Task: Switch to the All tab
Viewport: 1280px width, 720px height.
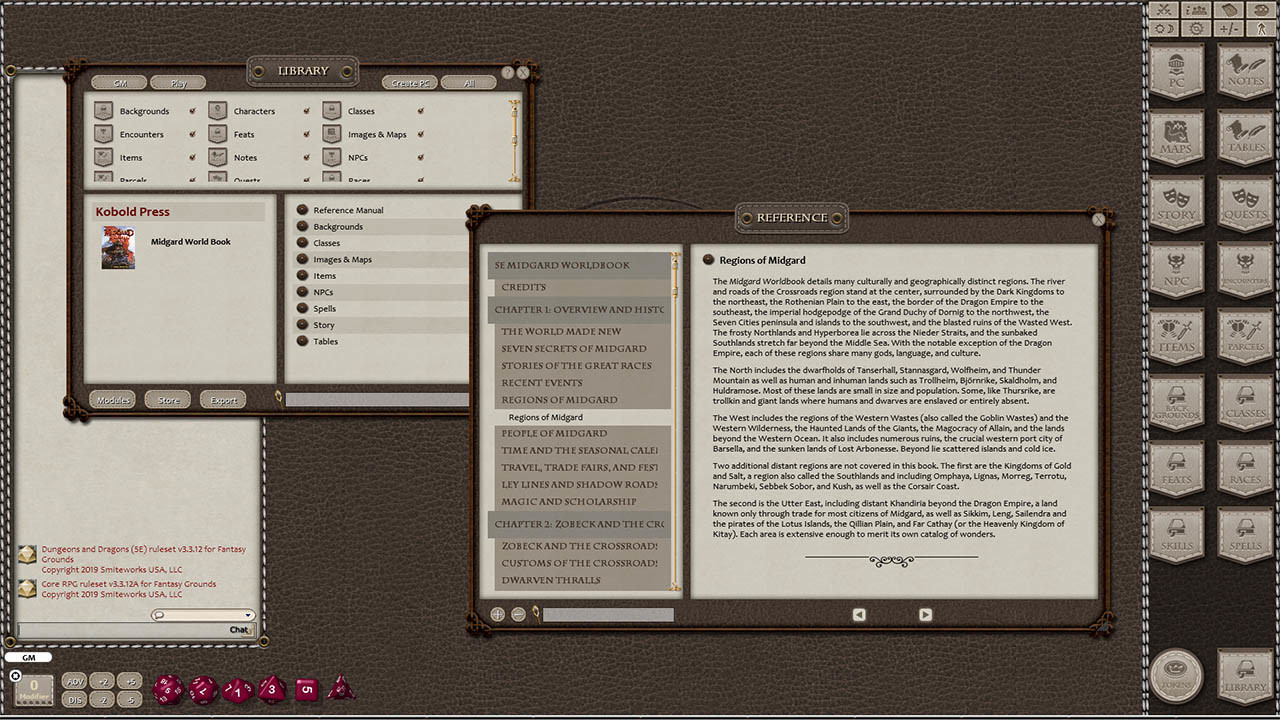Action: (x=468, y=82)
